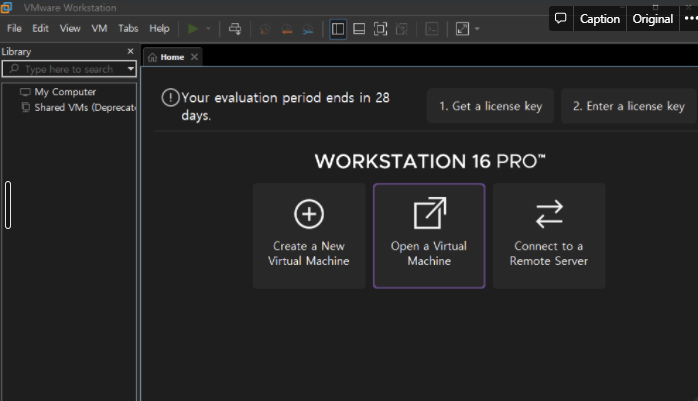The height and width of the screenshot is (401, 698).
Task: Close the Library panel
Action: 130,52
